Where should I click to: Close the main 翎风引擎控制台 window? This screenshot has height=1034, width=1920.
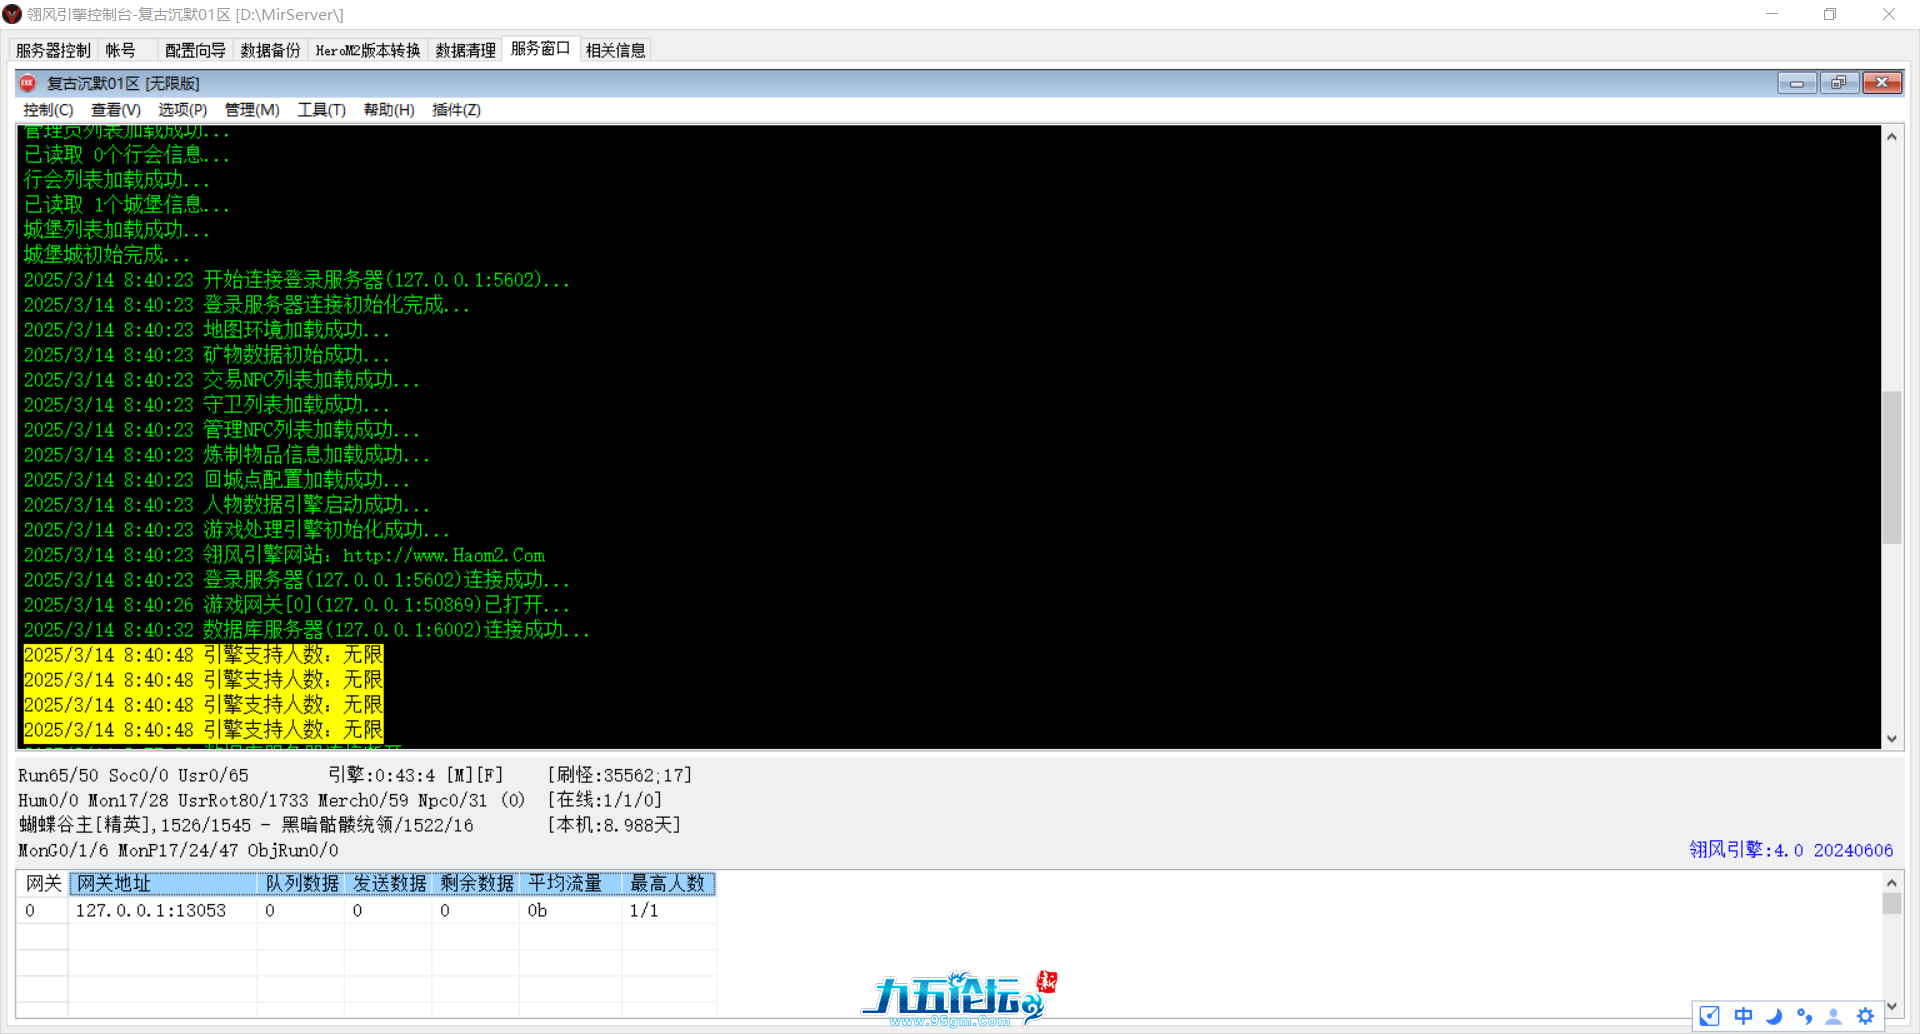(x=1889, y=14)
